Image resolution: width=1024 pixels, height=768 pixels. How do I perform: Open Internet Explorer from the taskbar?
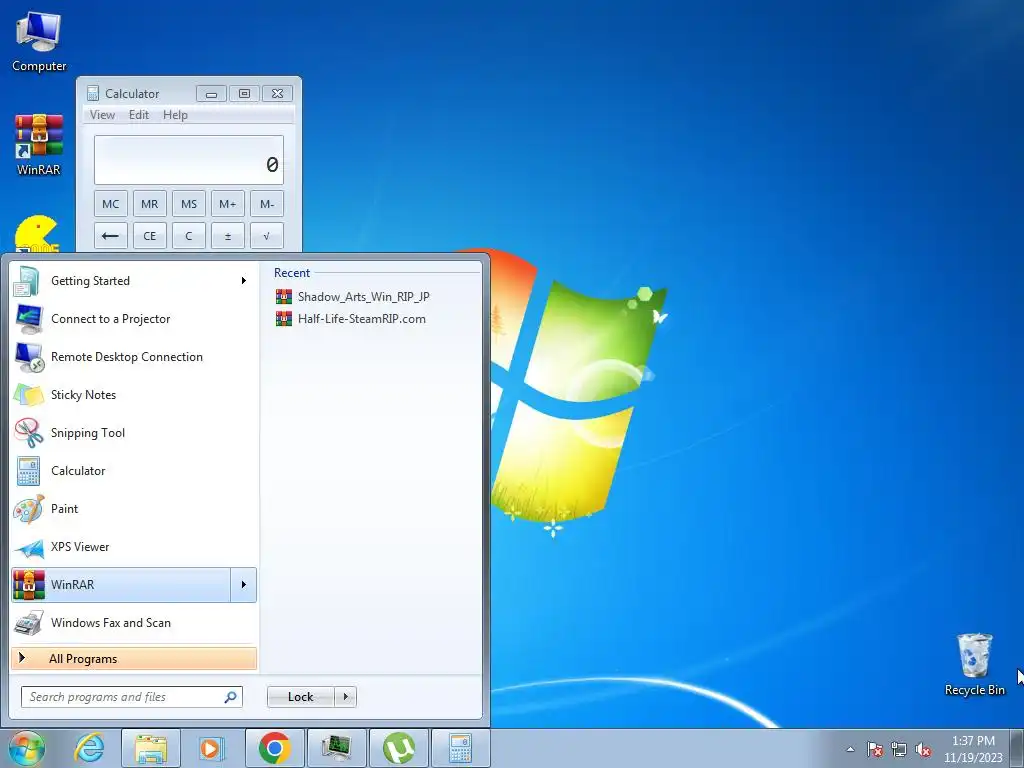89,748
